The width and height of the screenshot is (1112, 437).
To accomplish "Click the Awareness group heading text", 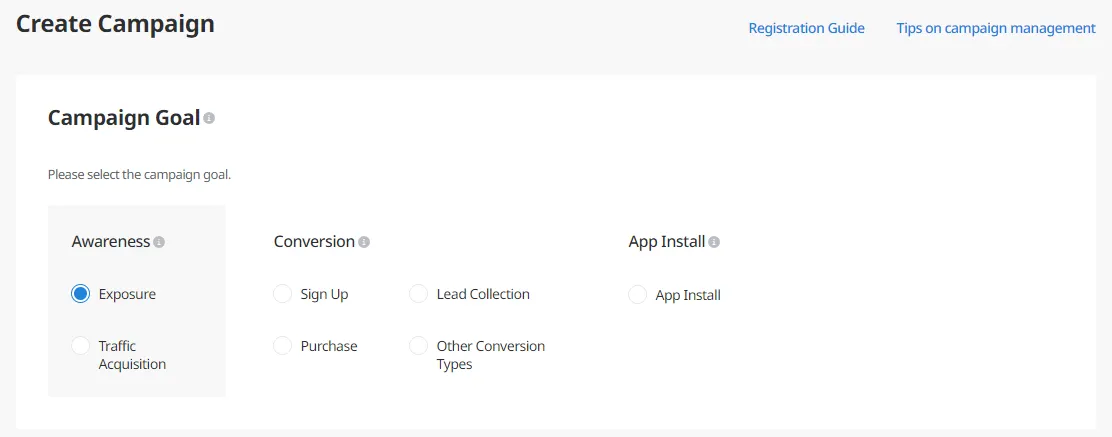I will (x=111, y=242).
